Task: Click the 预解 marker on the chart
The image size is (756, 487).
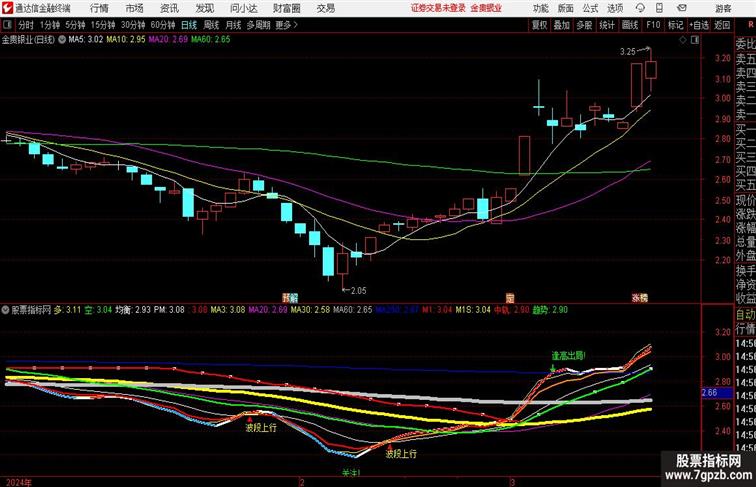Action: [290, 297]
